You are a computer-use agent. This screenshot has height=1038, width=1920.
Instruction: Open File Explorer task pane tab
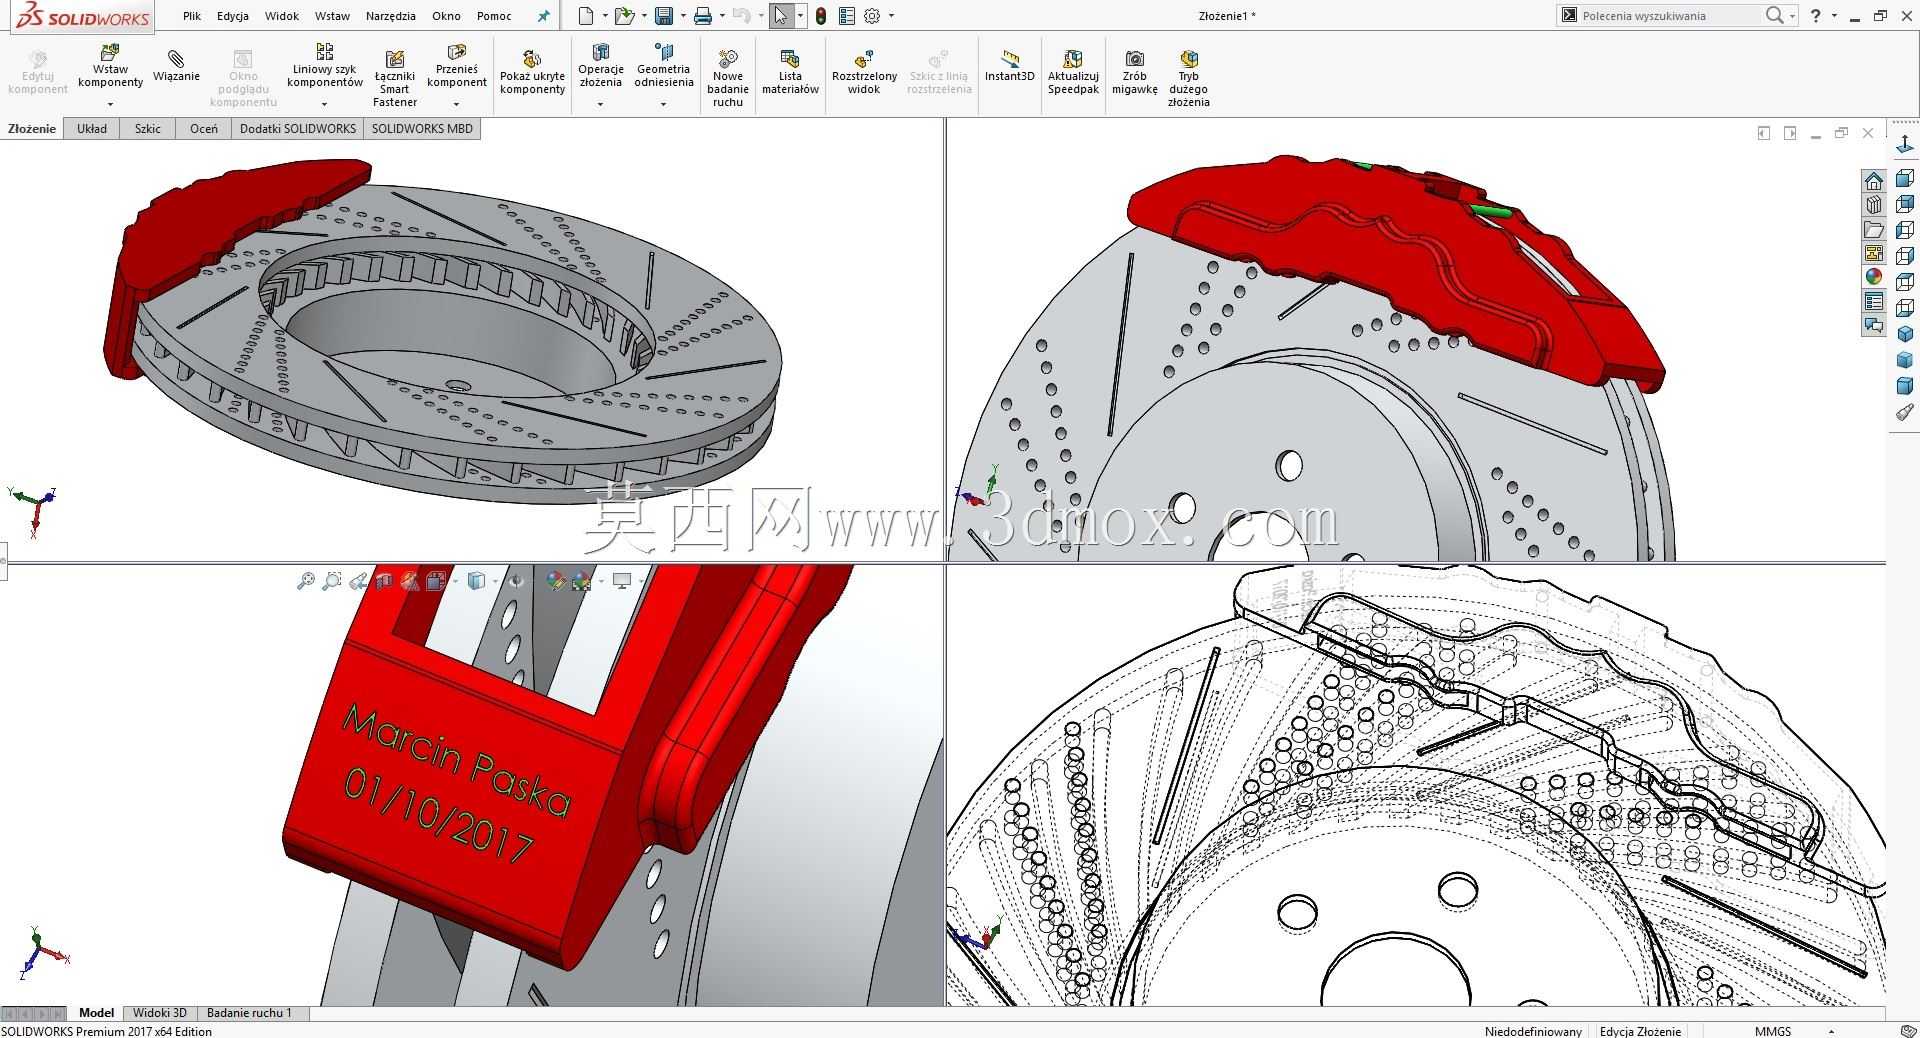(x=1874, y=229)
